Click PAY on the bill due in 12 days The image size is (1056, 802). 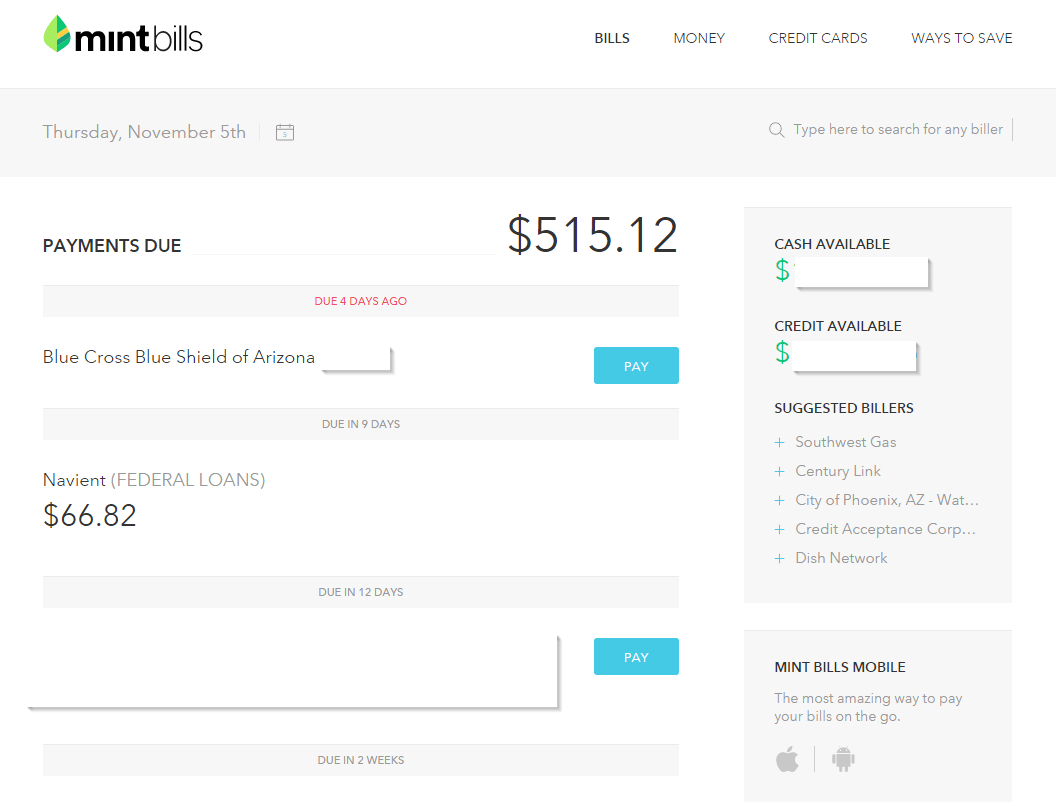pyautogui.click(x=636, y=656)
